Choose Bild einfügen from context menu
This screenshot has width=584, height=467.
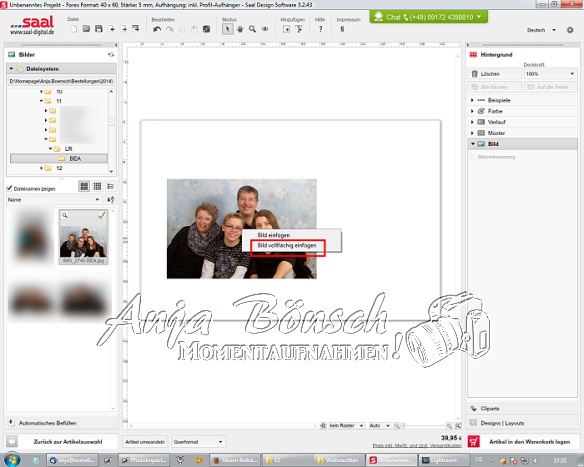[274, 235]
